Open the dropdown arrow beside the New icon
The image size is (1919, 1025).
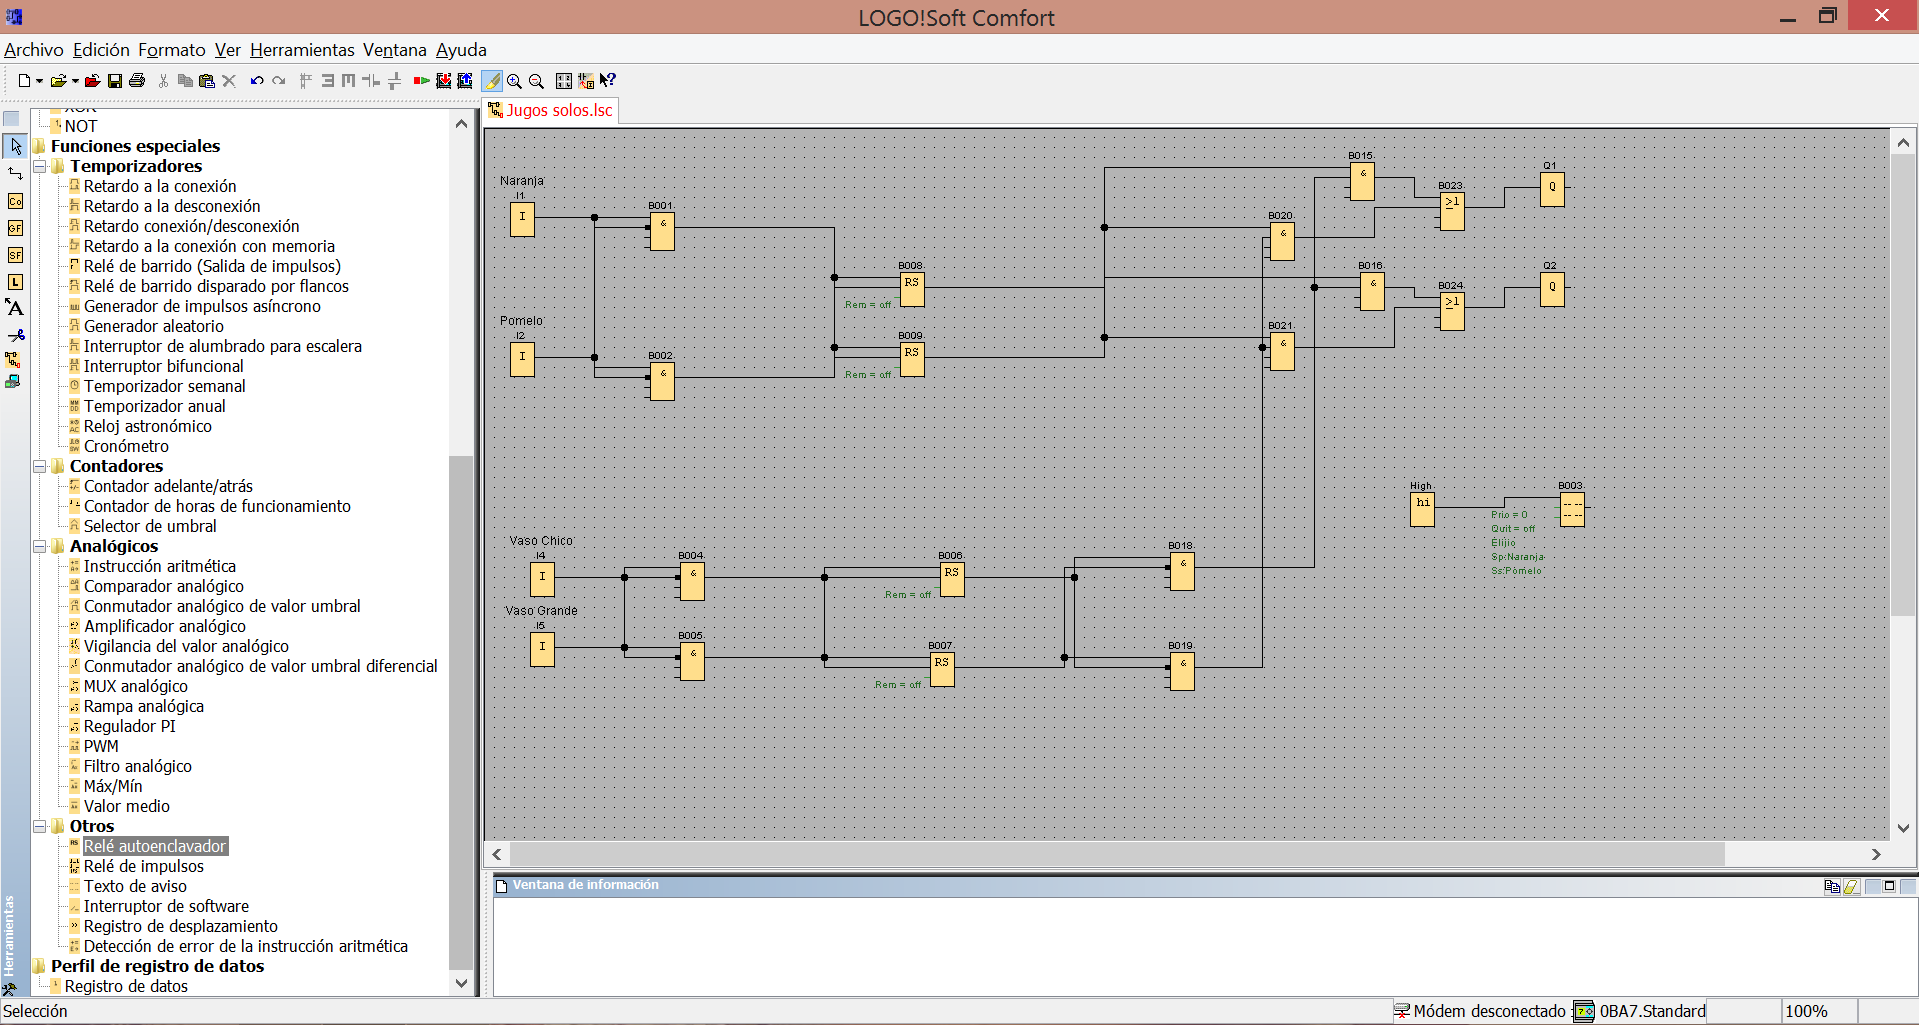coord(39,81)
